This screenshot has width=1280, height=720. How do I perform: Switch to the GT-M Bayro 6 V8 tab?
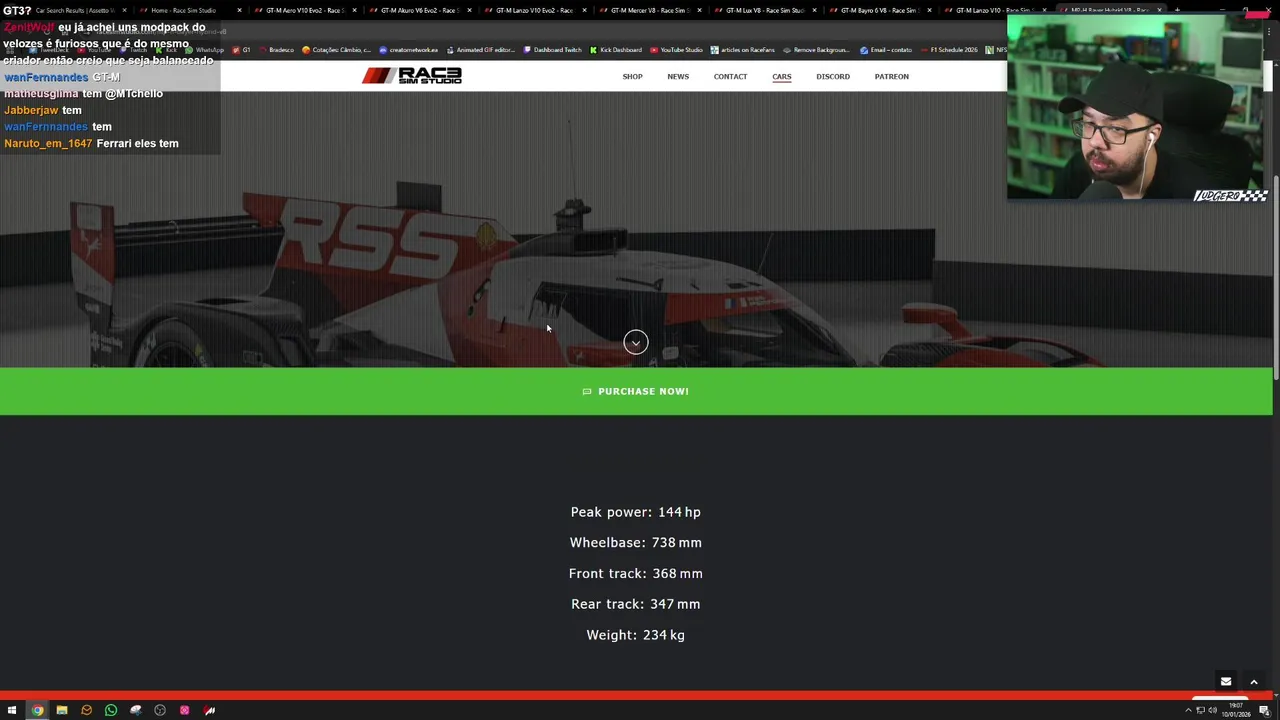(x=878, y=10)
